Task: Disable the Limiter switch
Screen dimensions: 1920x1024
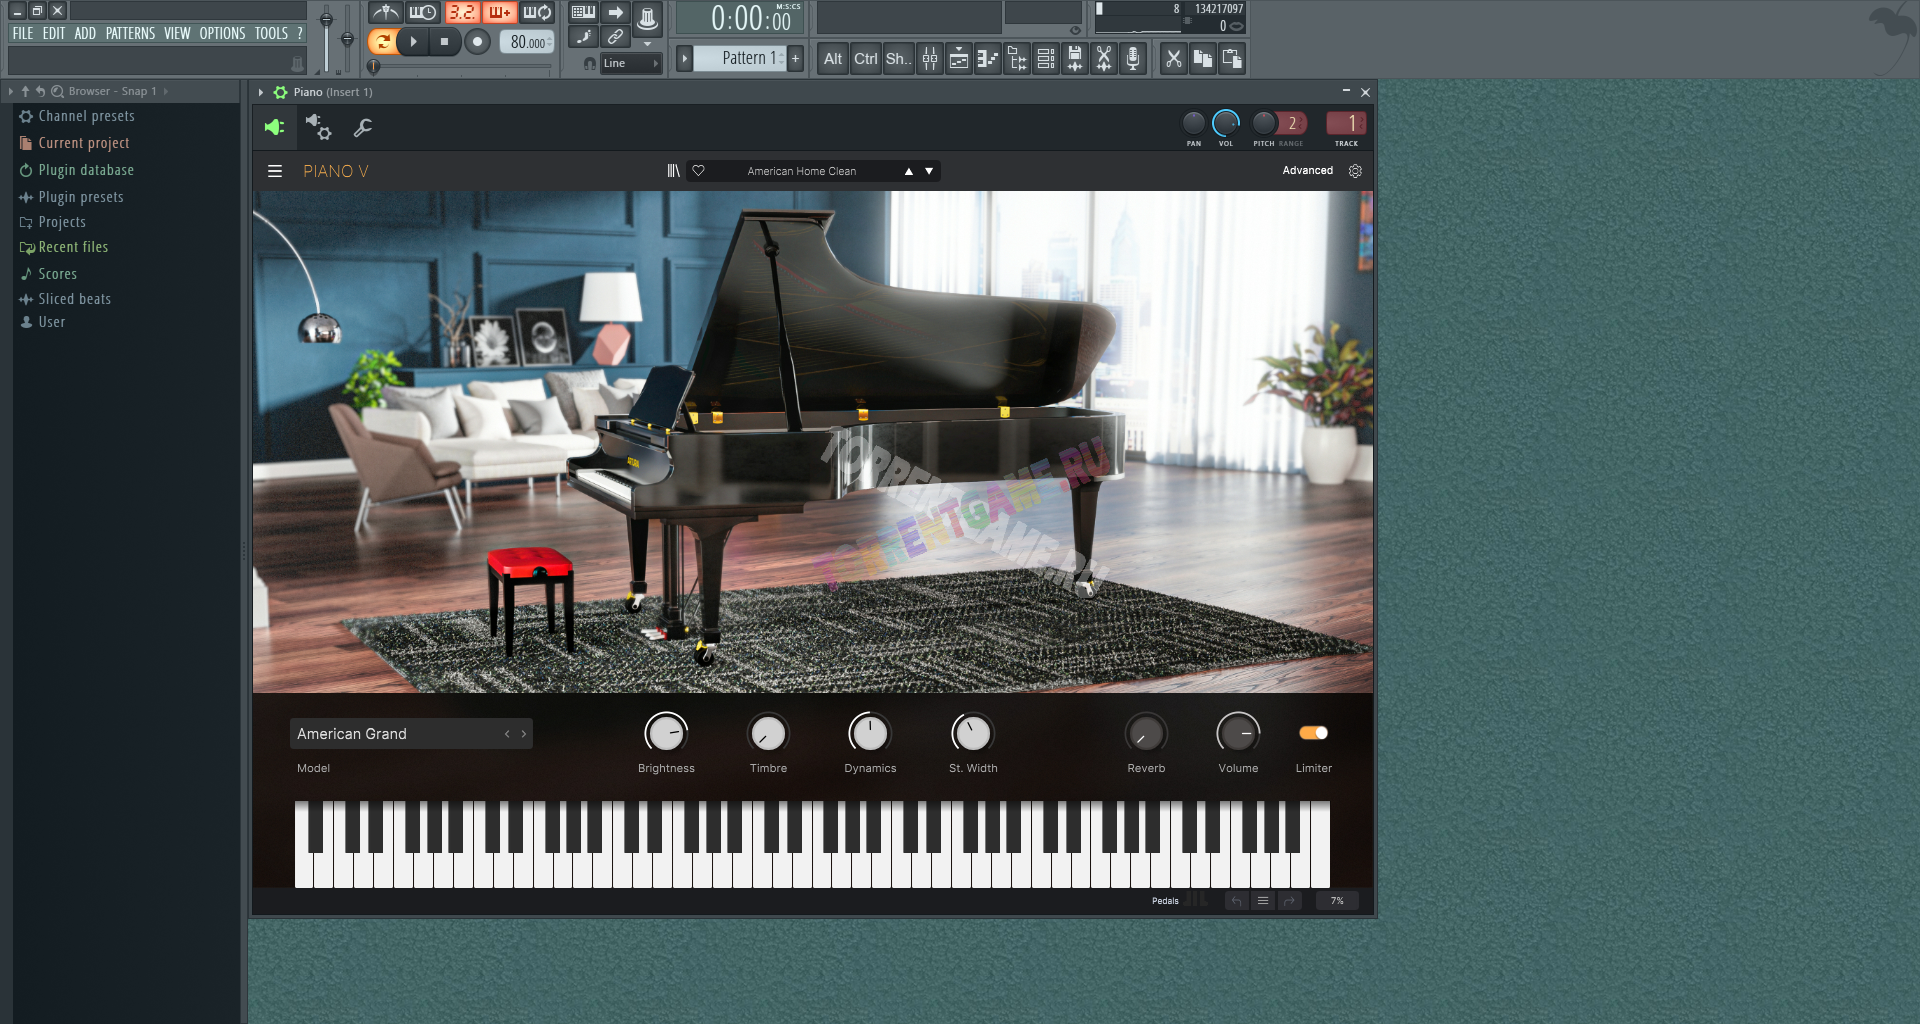Action: [x=1313, y=733]
